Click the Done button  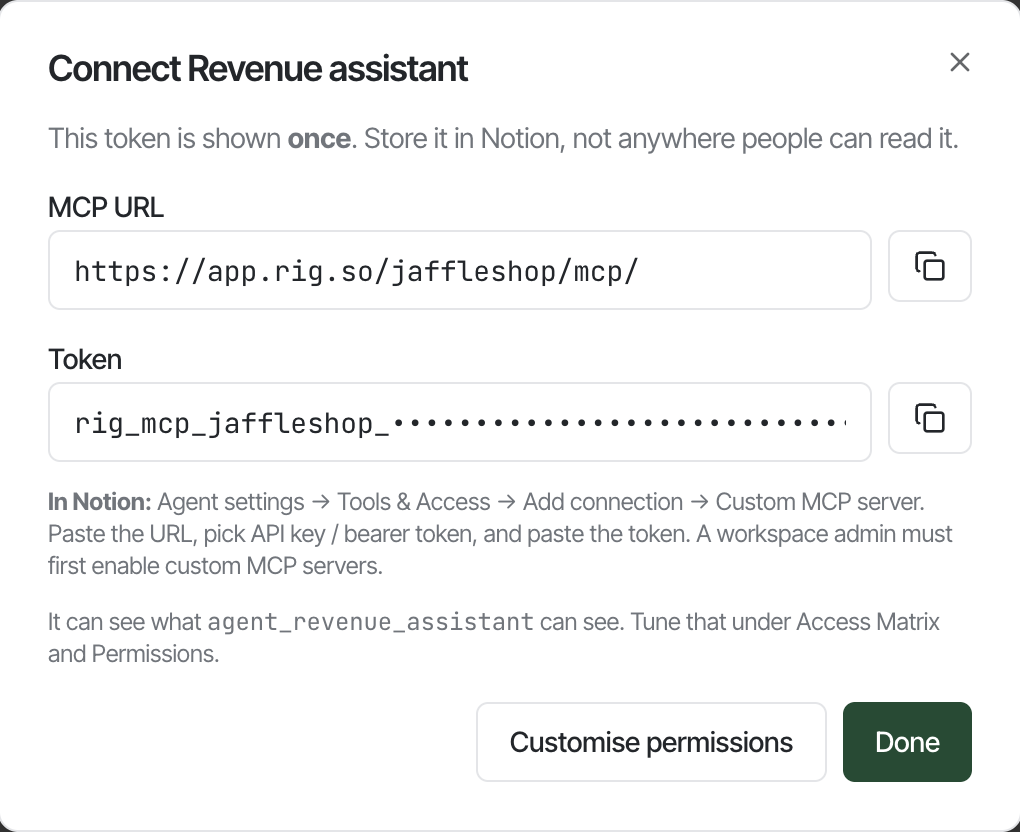(907, 742)
